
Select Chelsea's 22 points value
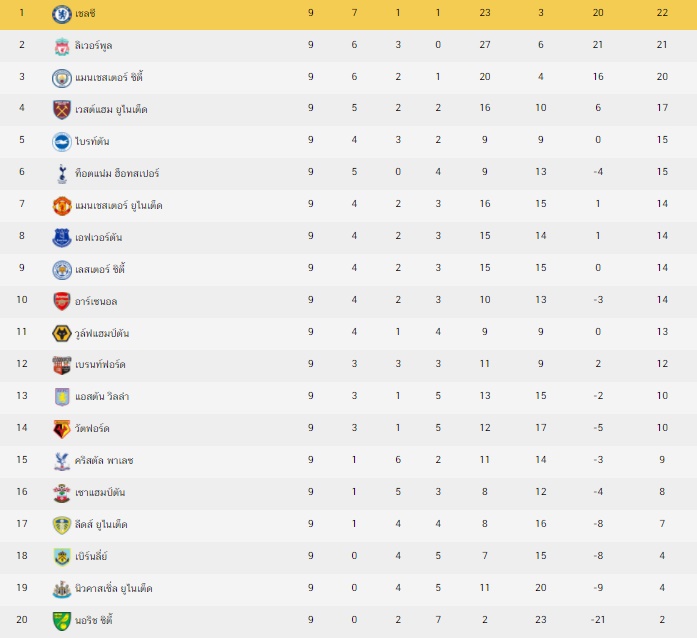click(x=662, y=12)
